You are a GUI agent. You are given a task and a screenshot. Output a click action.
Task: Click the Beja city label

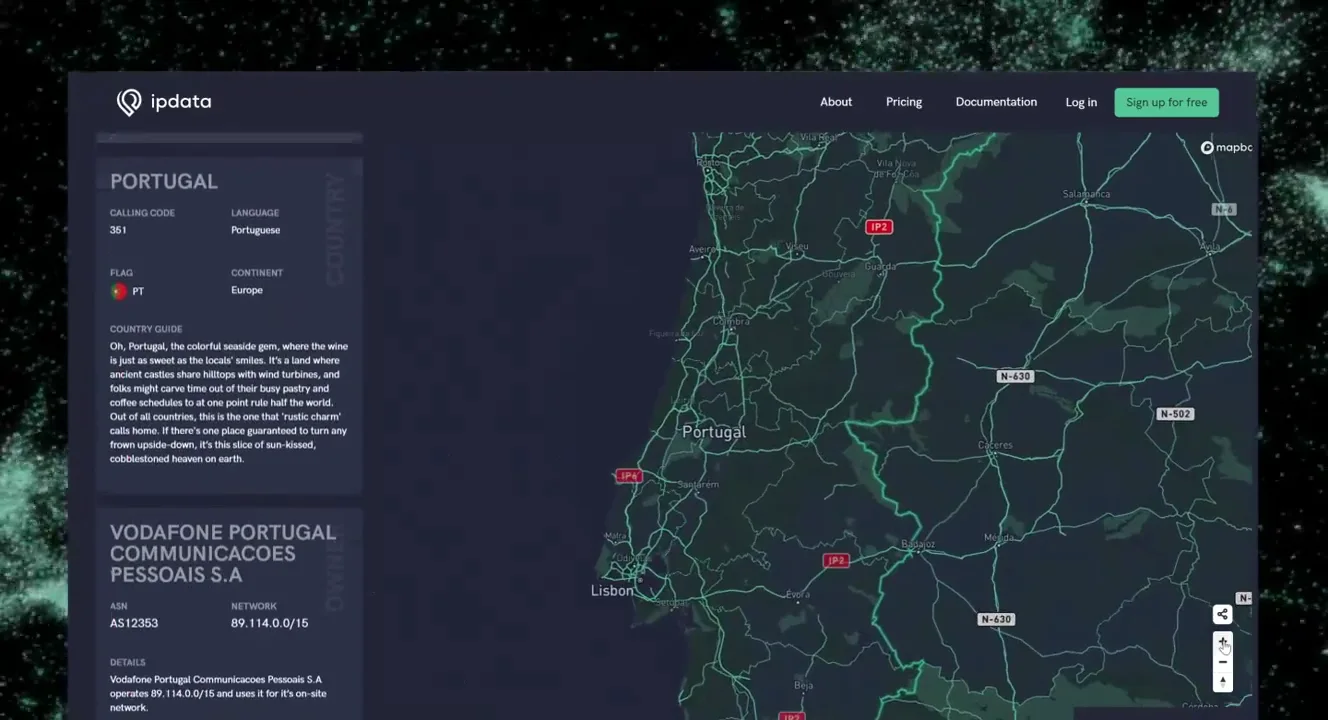point(803,685)
